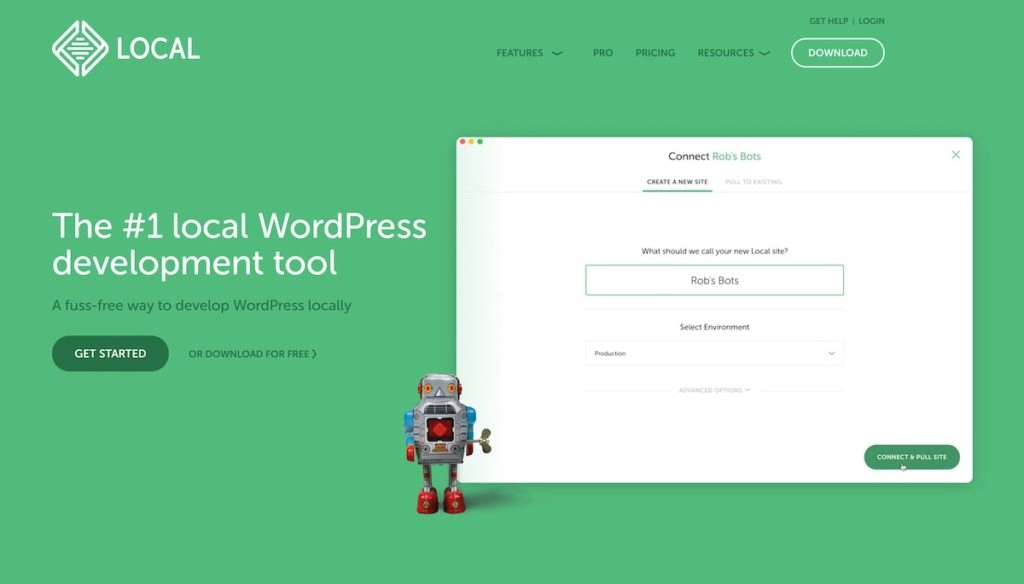1024x584 pixels.
Task: Click the yellow window minimize dot
Action: pyautogui.click(x=472, y=142)
